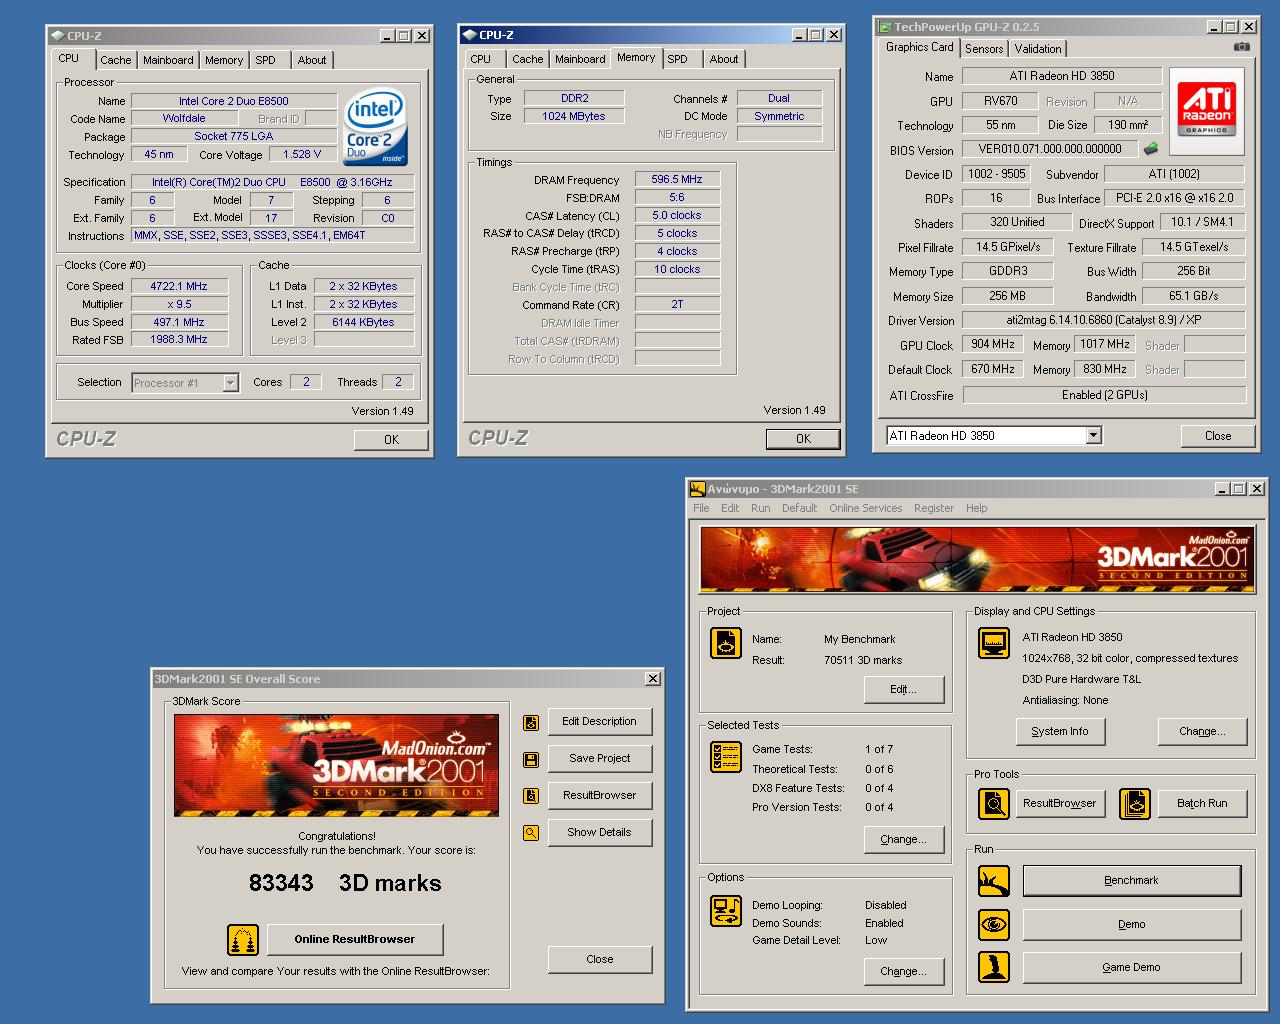Click the 3DMark2001 SE title bar icon

[698, 488]
